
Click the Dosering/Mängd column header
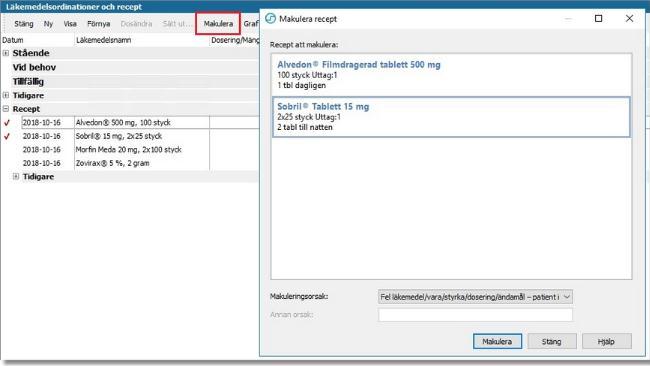(235, 40)
